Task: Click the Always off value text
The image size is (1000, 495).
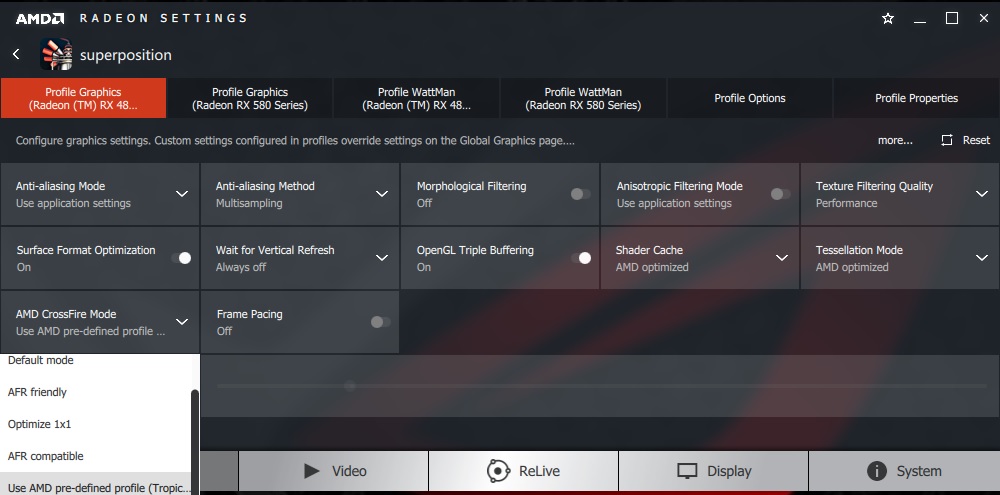Action: pos(240,267)
